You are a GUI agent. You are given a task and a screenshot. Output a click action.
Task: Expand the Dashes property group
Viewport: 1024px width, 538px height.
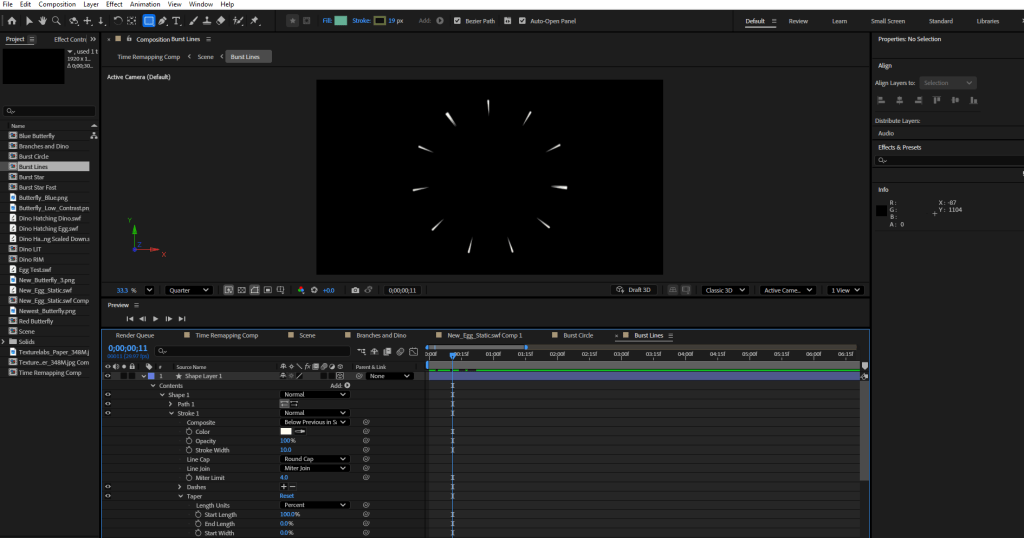(x=180, y=487)
